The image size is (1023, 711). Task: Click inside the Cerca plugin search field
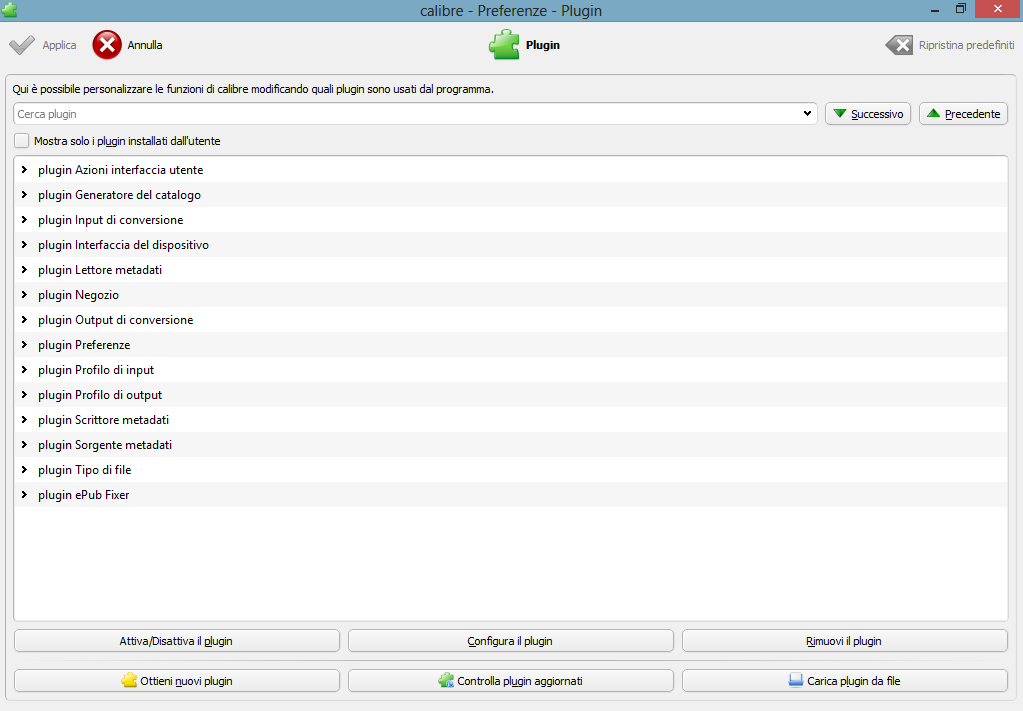(400, 114)
